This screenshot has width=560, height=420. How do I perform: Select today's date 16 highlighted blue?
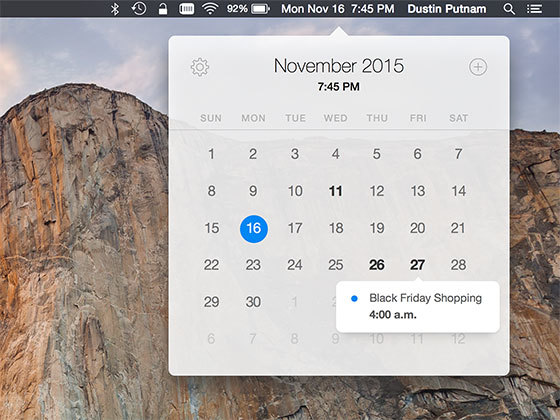coord(254,229)
